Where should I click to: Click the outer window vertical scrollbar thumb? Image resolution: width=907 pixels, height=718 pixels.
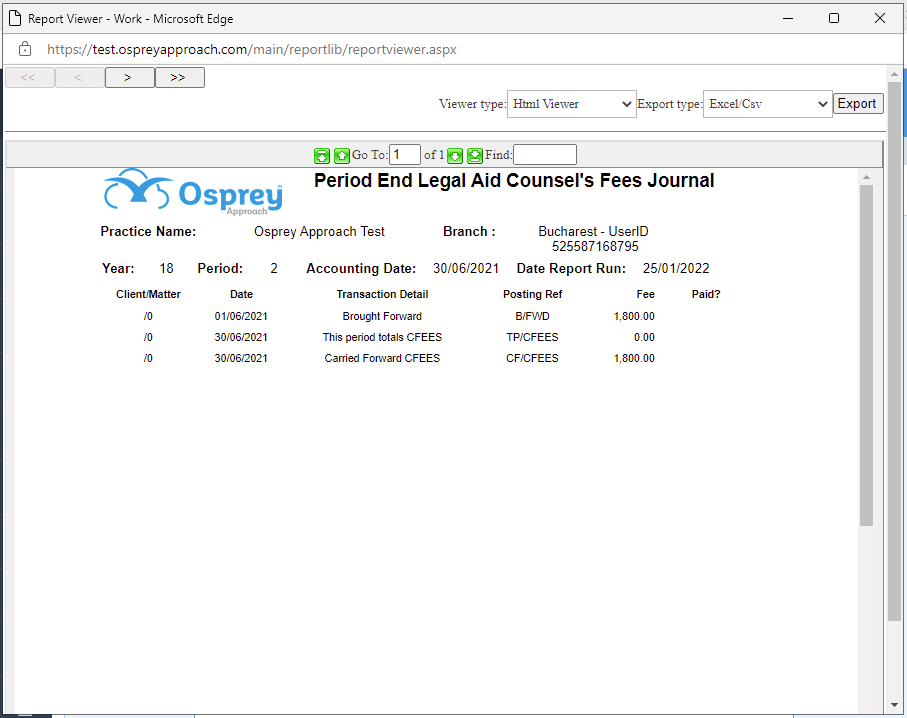[x=894, y=352]
